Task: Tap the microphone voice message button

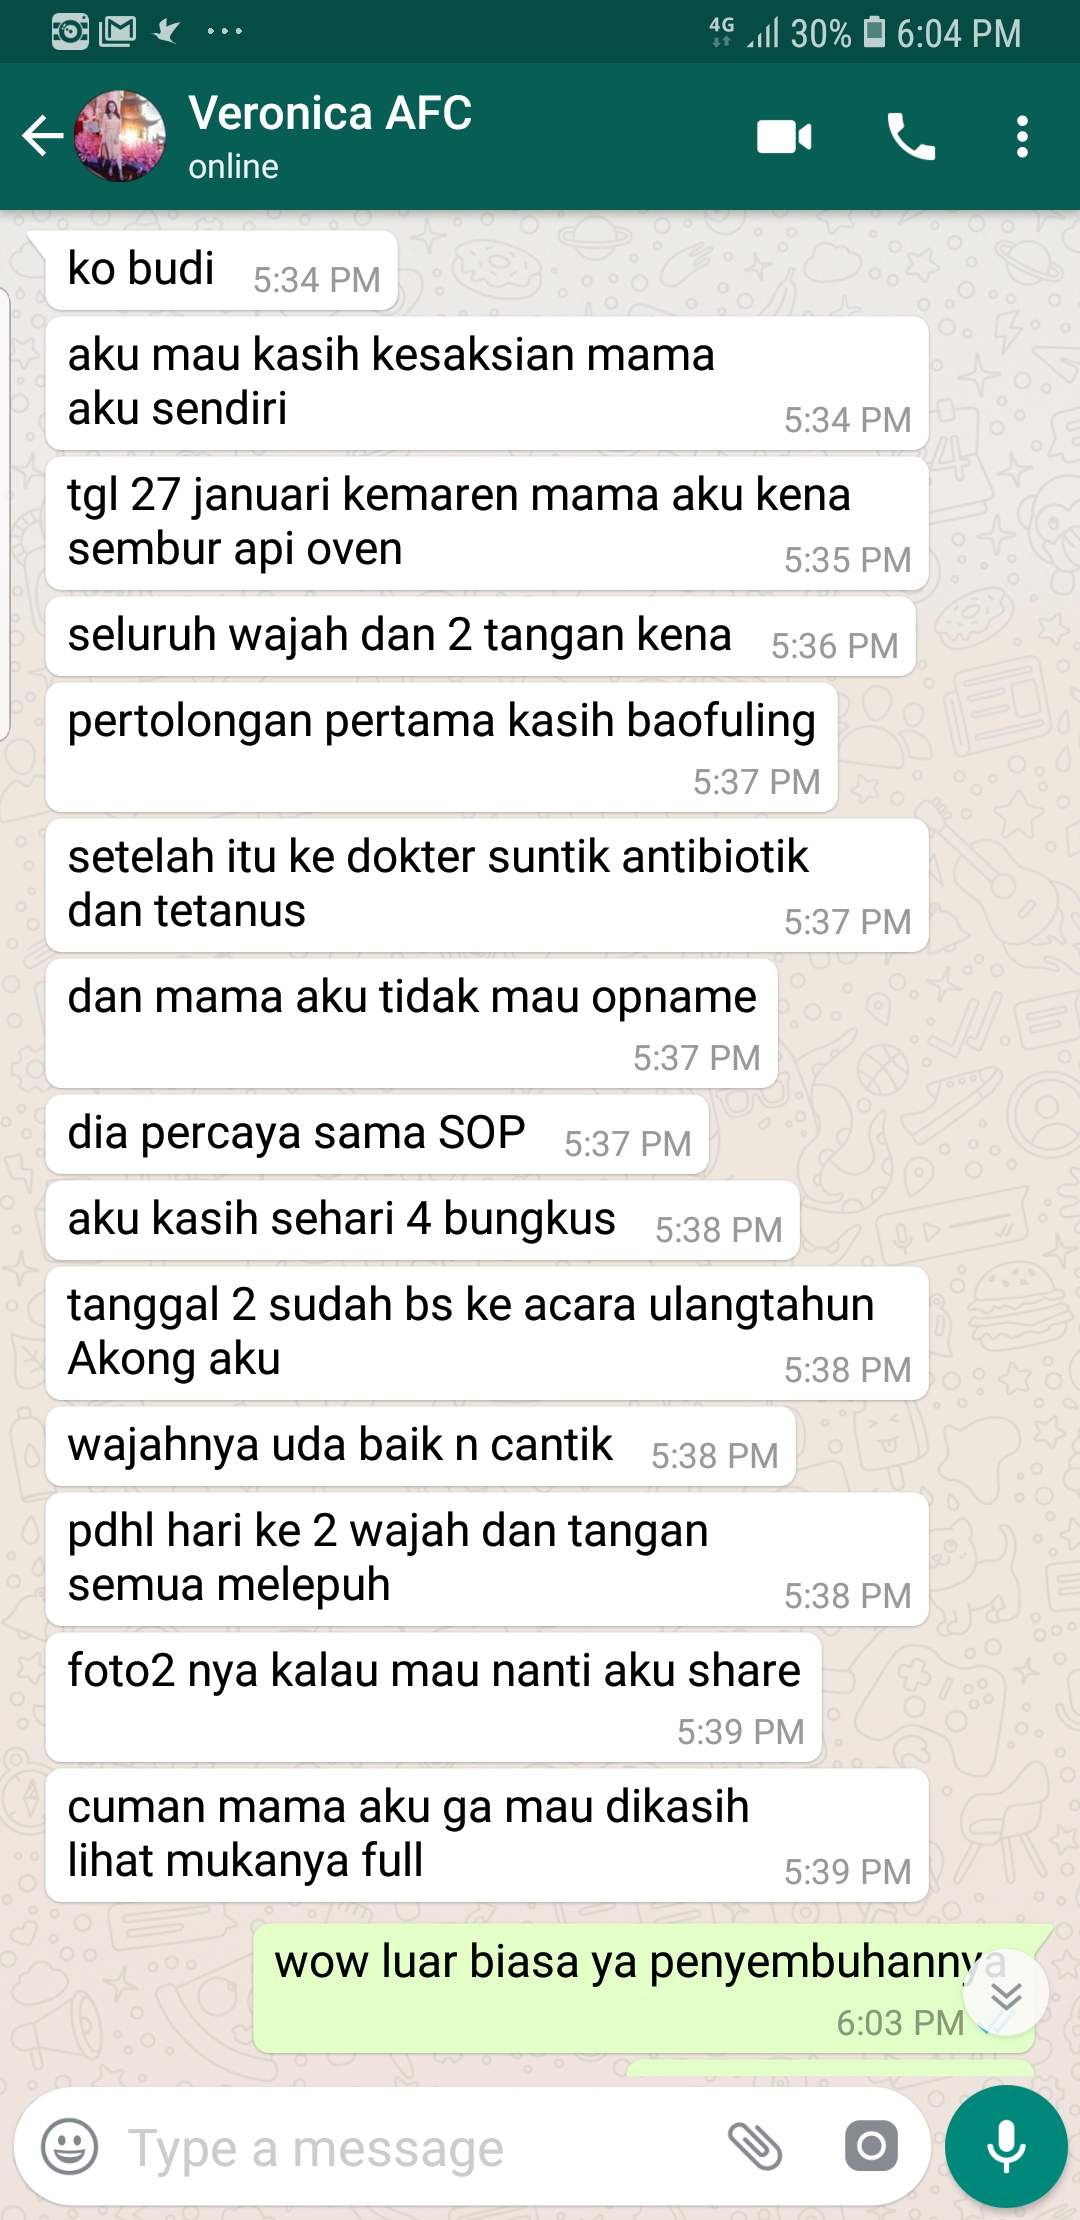Action: tap(1006, 2146)
